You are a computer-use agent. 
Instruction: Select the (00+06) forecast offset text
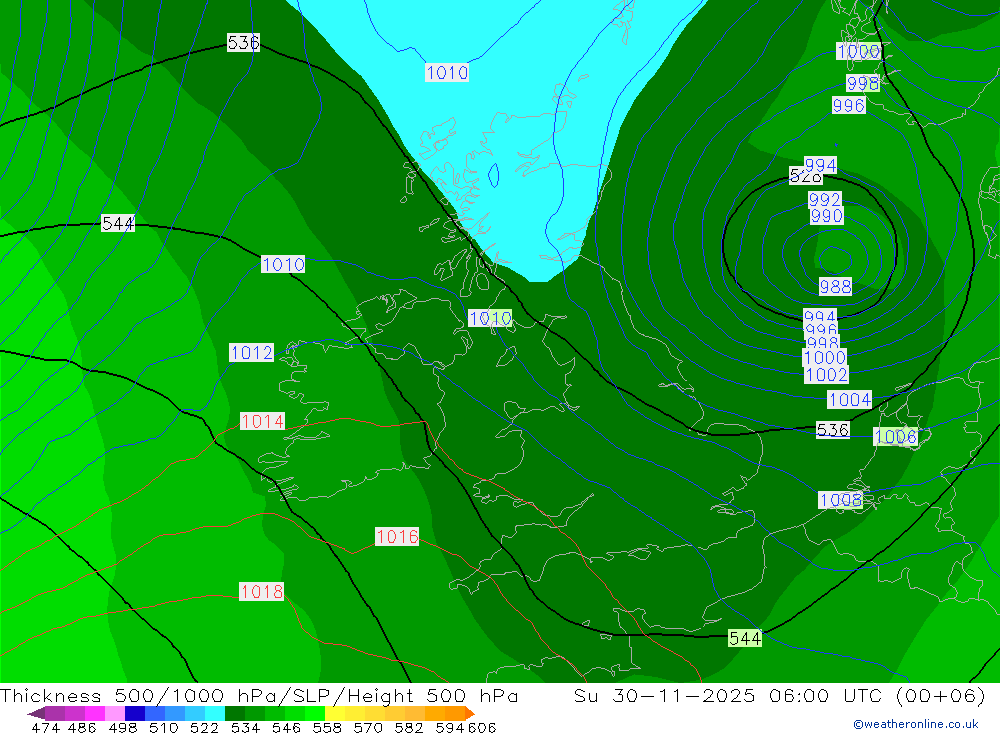coord(941,695)
